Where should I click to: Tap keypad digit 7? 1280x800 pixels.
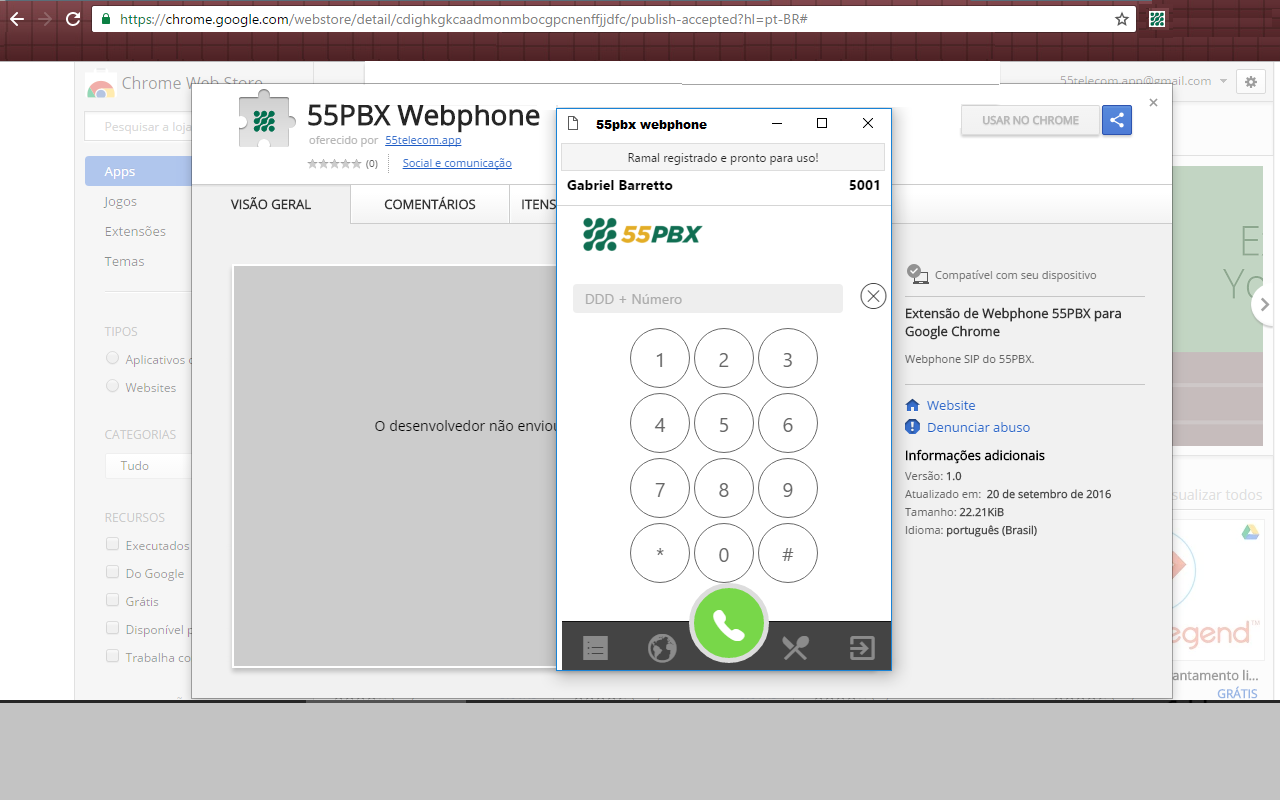[x=660, y=489]
